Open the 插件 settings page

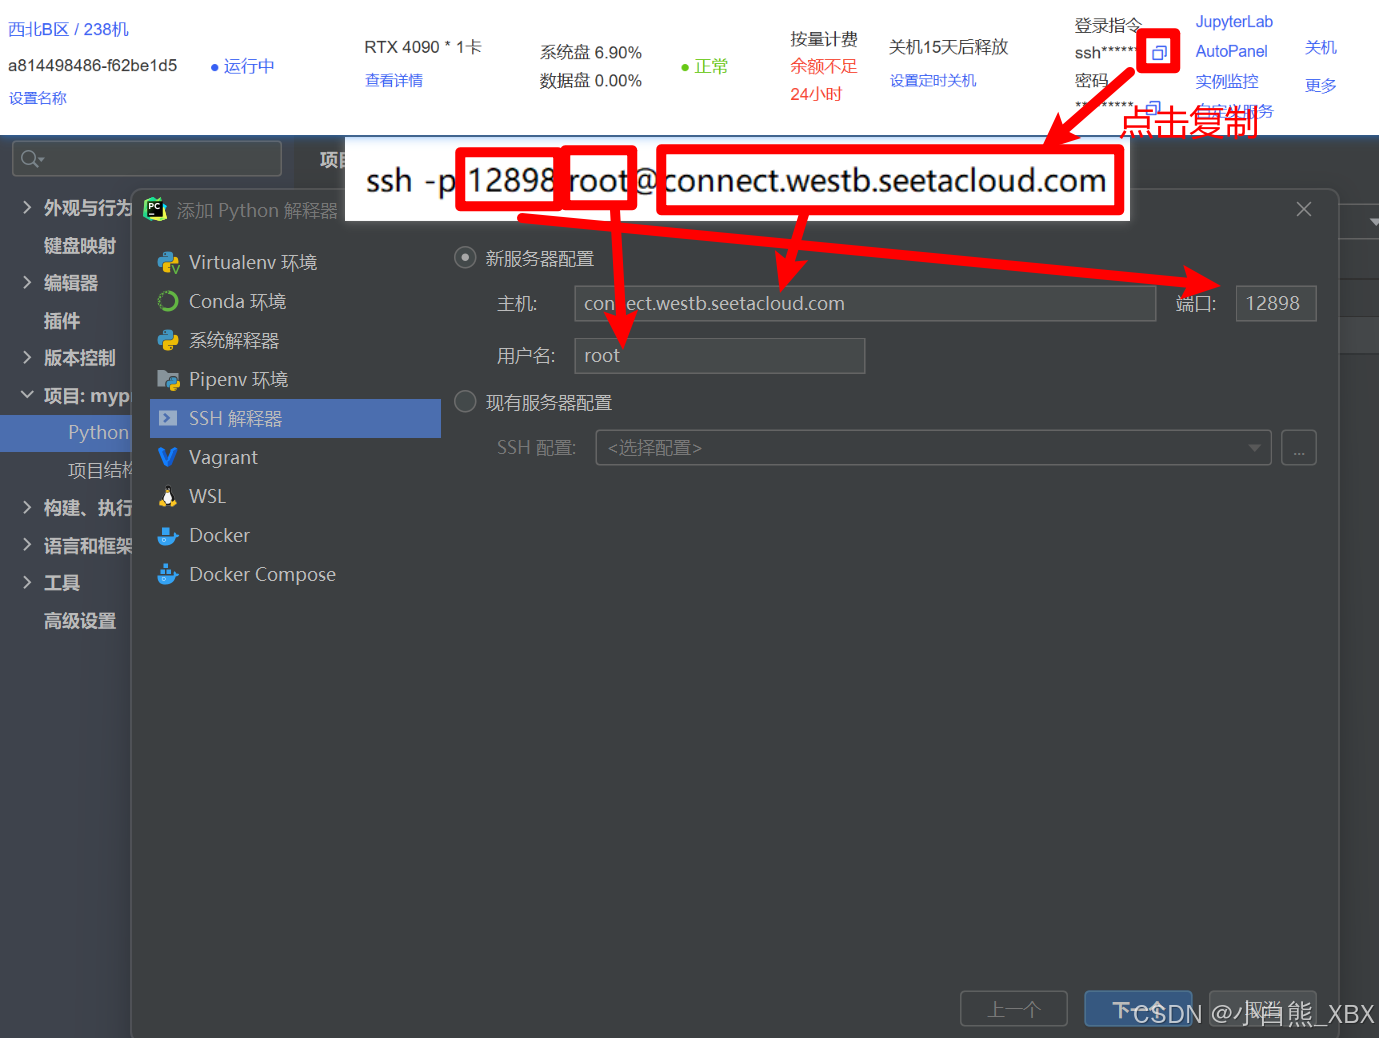click(x=62, y=321)
